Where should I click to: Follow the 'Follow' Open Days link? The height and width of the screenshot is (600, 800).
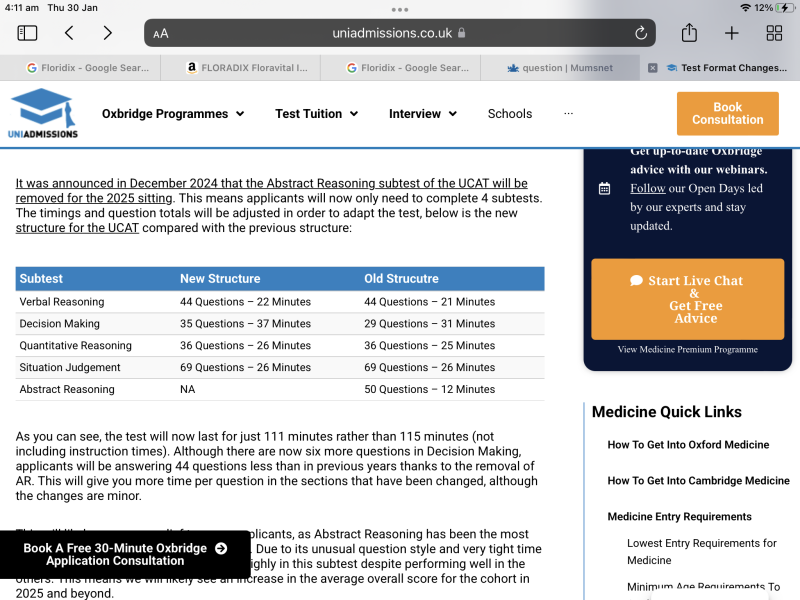647,188
